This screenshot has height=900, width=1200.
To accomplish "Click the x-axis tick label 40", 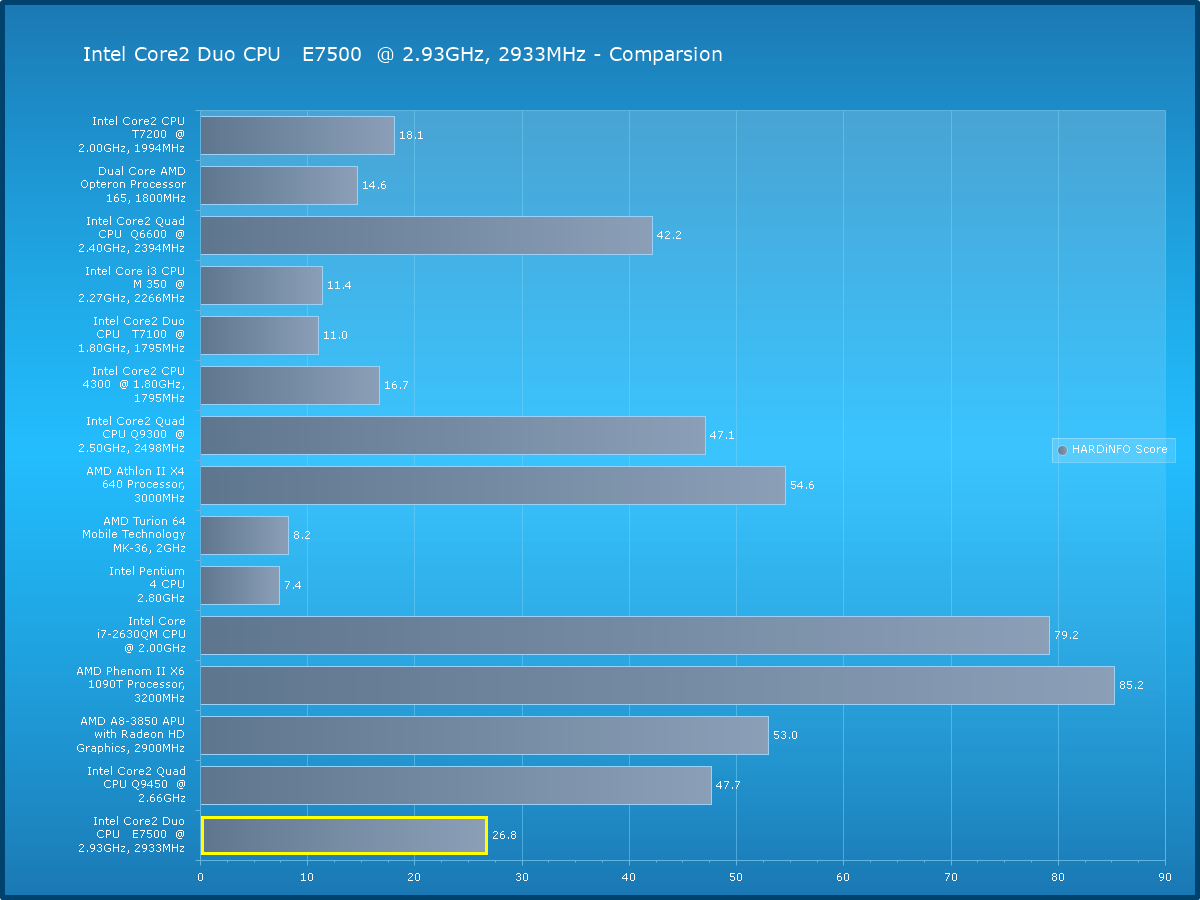I will (x=629, y=877).
